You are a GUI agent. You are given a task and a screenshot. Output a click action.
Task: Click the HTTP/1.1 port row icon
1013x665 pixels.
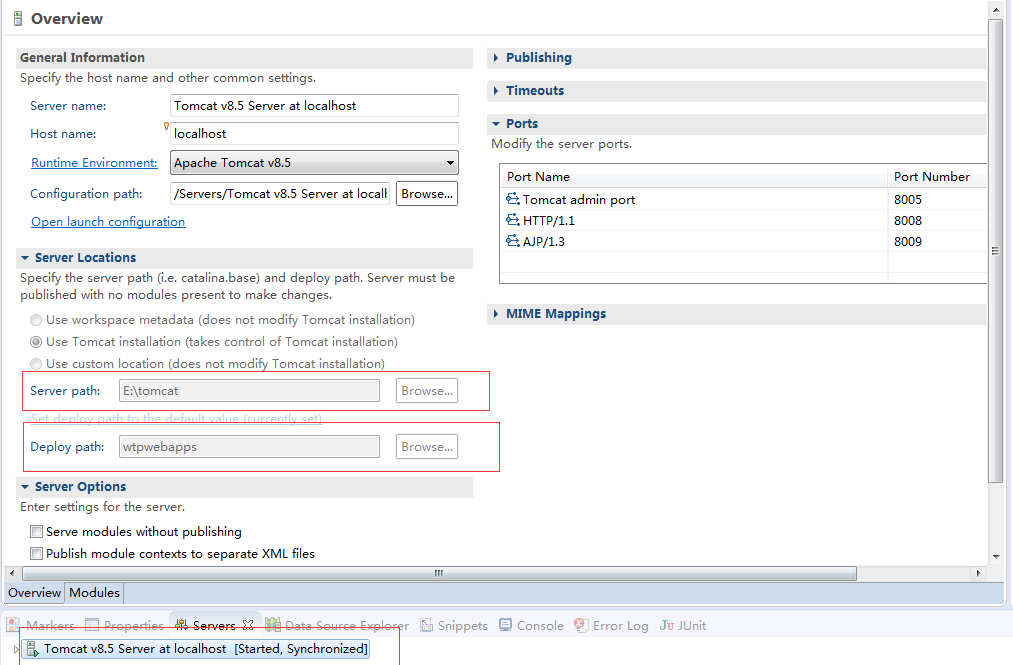point(512,220)
